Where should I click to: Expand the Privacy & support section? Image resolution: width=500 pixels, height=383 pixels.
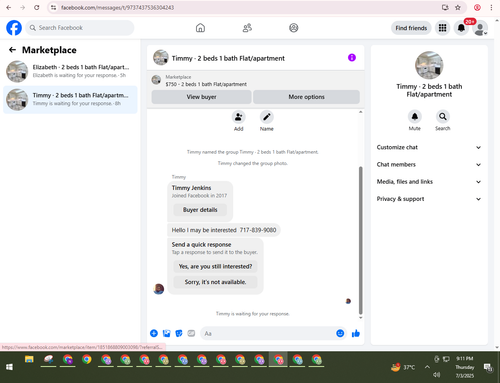pyautogui.click(x=429, y=199)
